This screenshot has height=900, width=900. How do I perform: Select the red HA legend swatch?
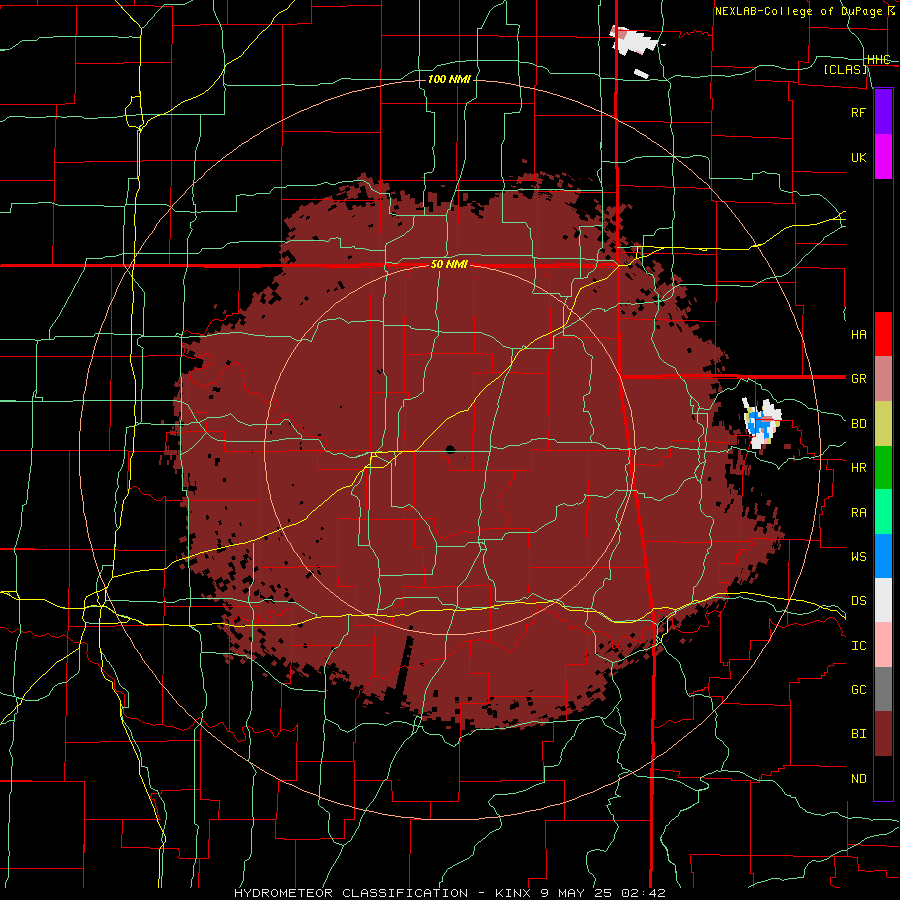883,334
